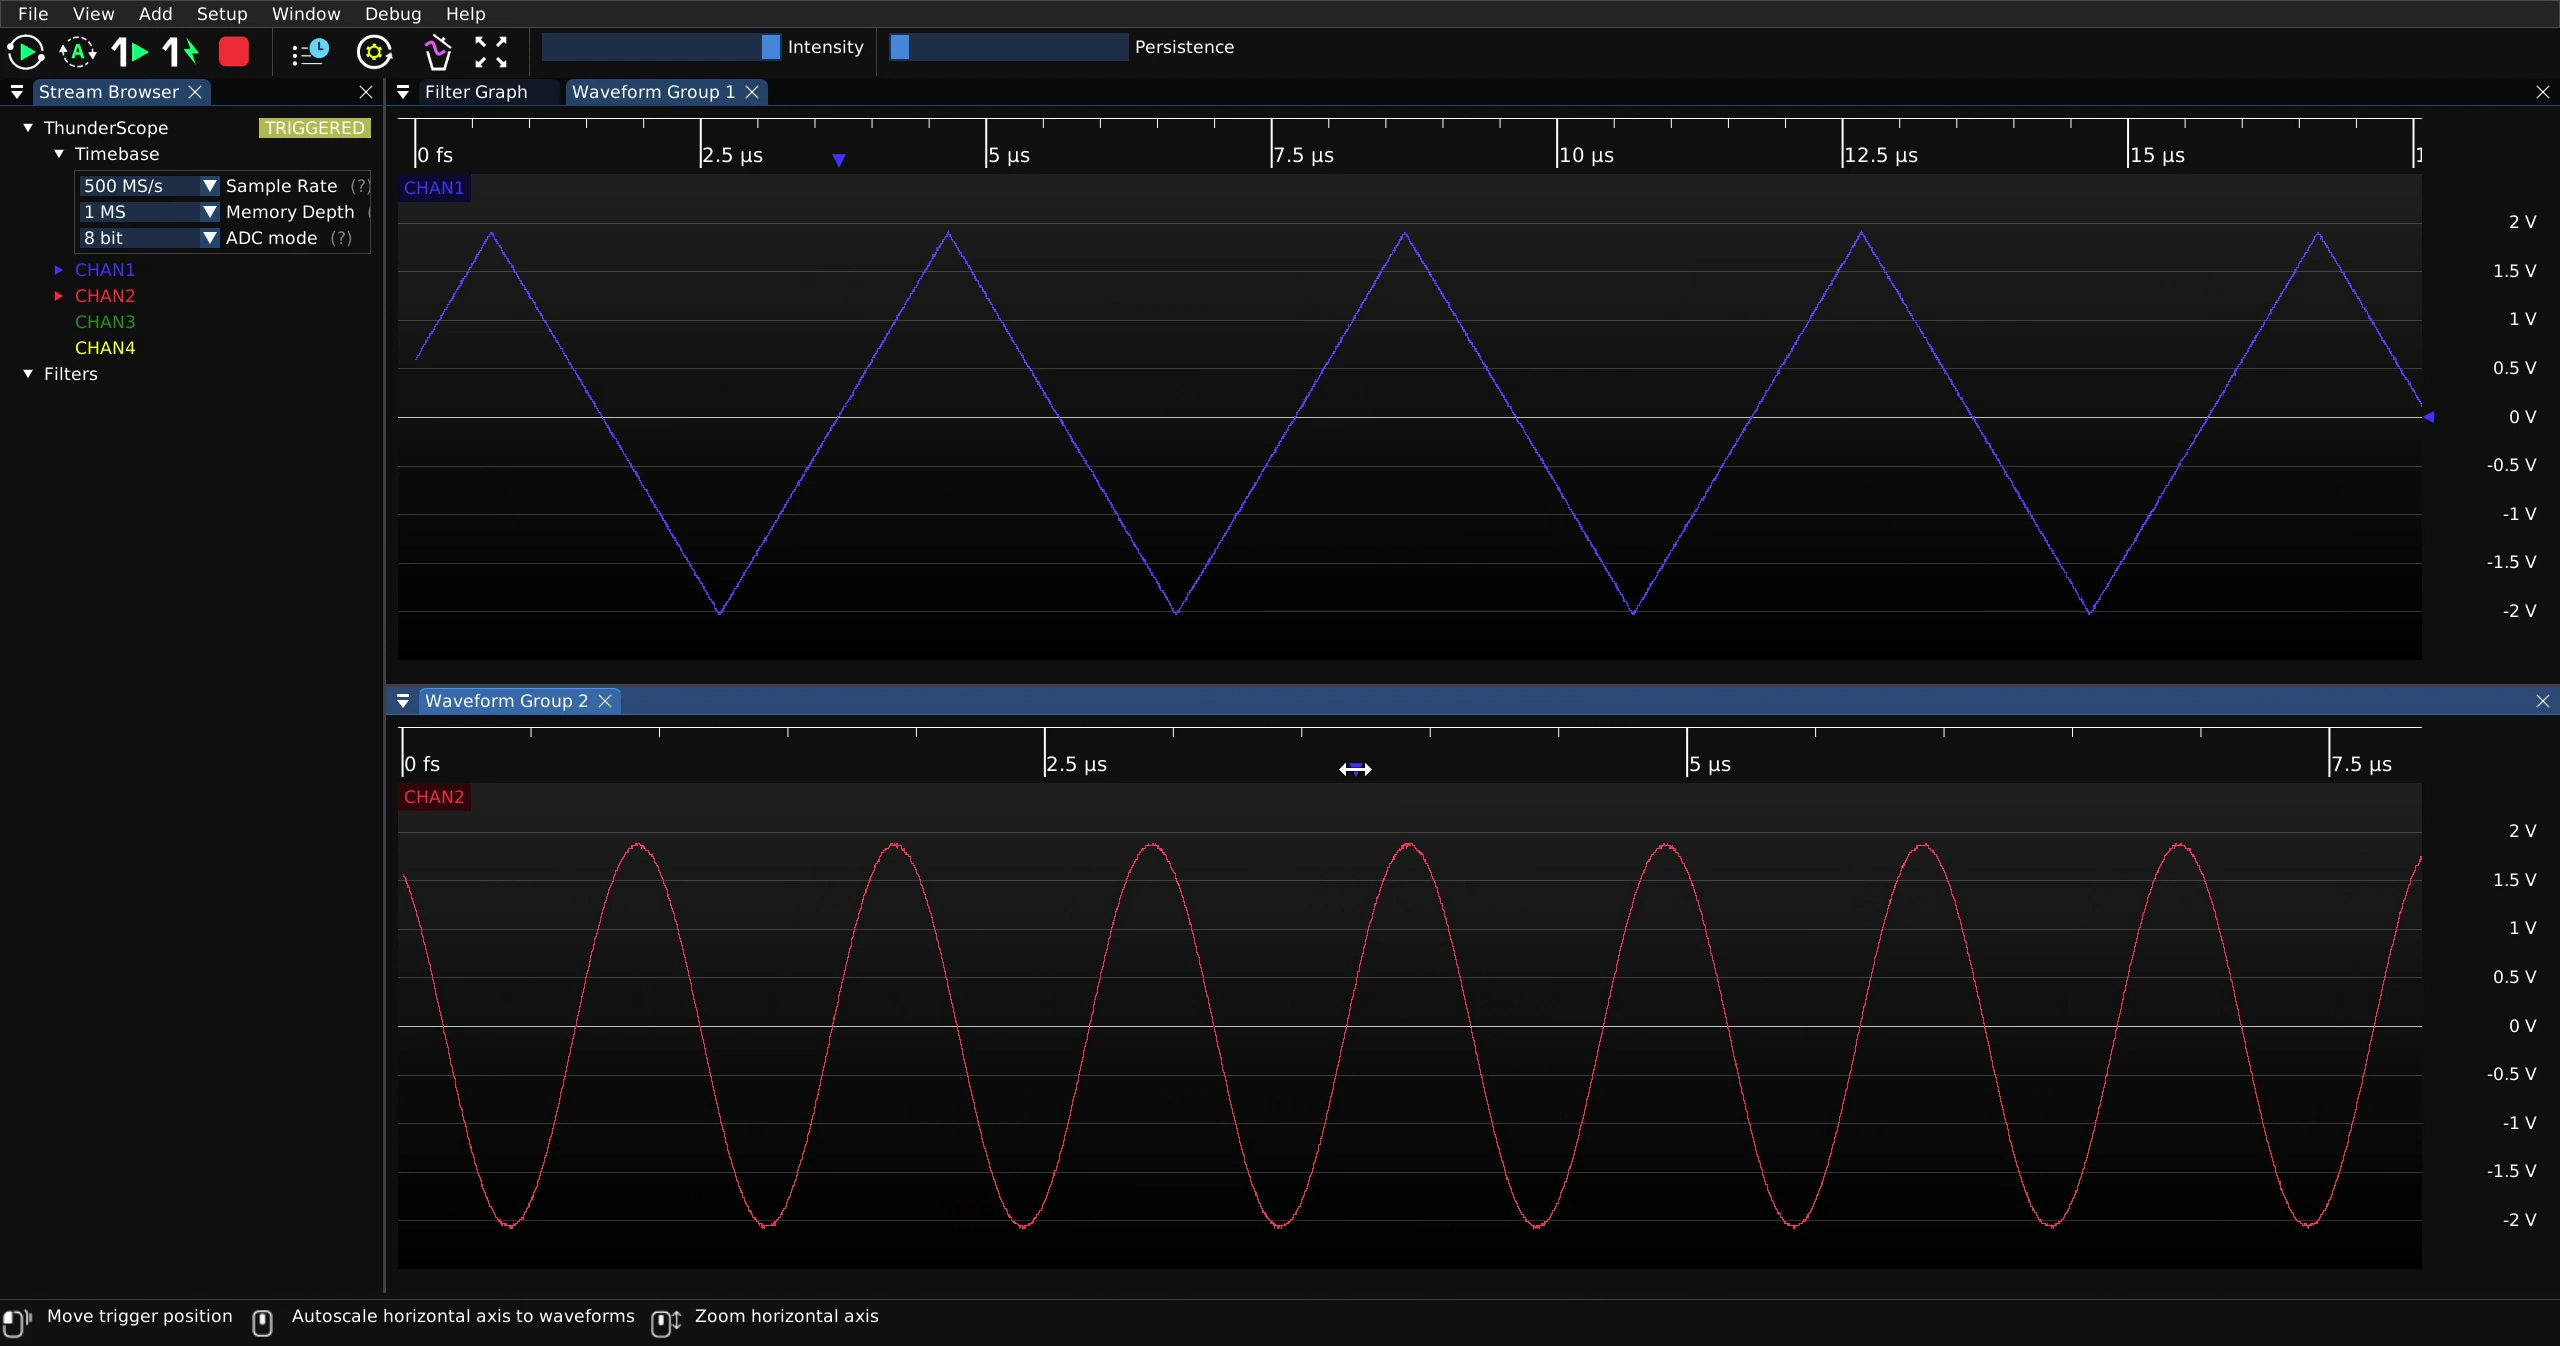Click the Intensity slider
The height and width of the screenshot is (1346, 2560).
[x=661, y=47]
